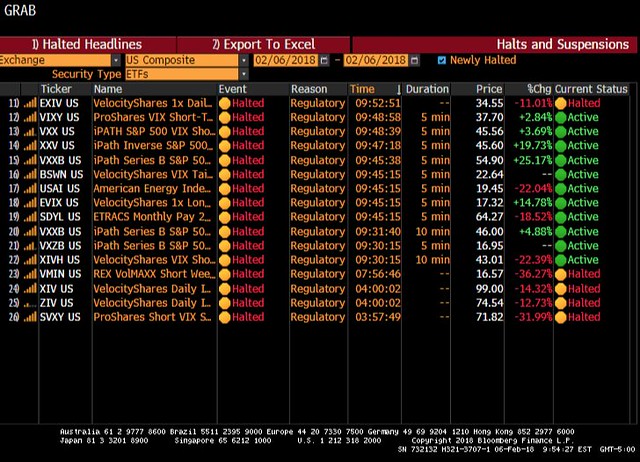640x462 pixels.
Task: Click the bar chart icon beside XIVH US
Action: click(30, 260)
